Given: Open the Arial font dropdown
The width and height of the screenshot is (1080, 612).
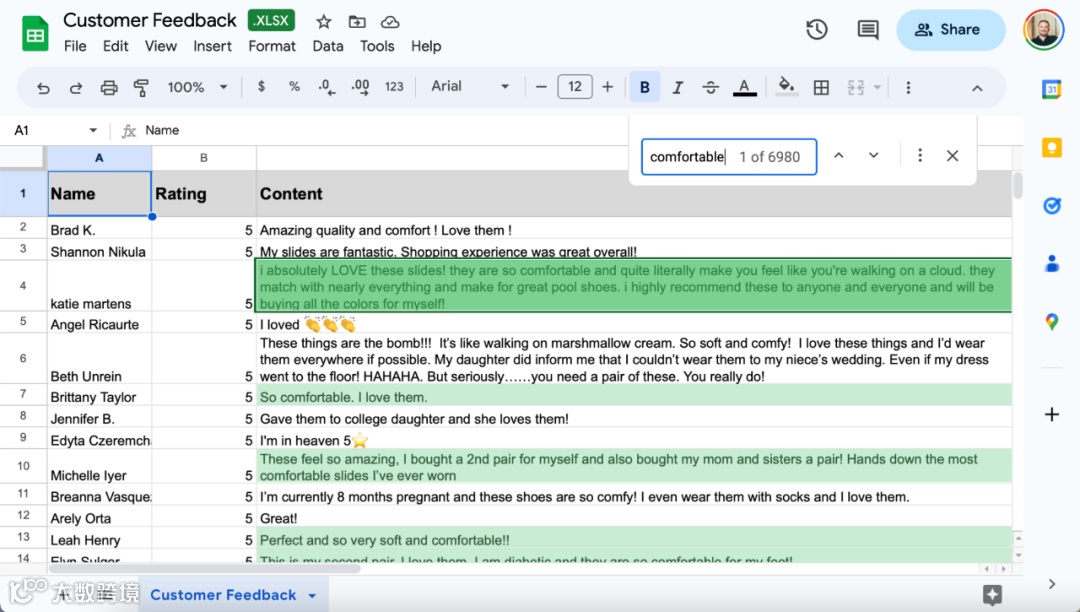Looking at the screenshot, I should (470, 87).
